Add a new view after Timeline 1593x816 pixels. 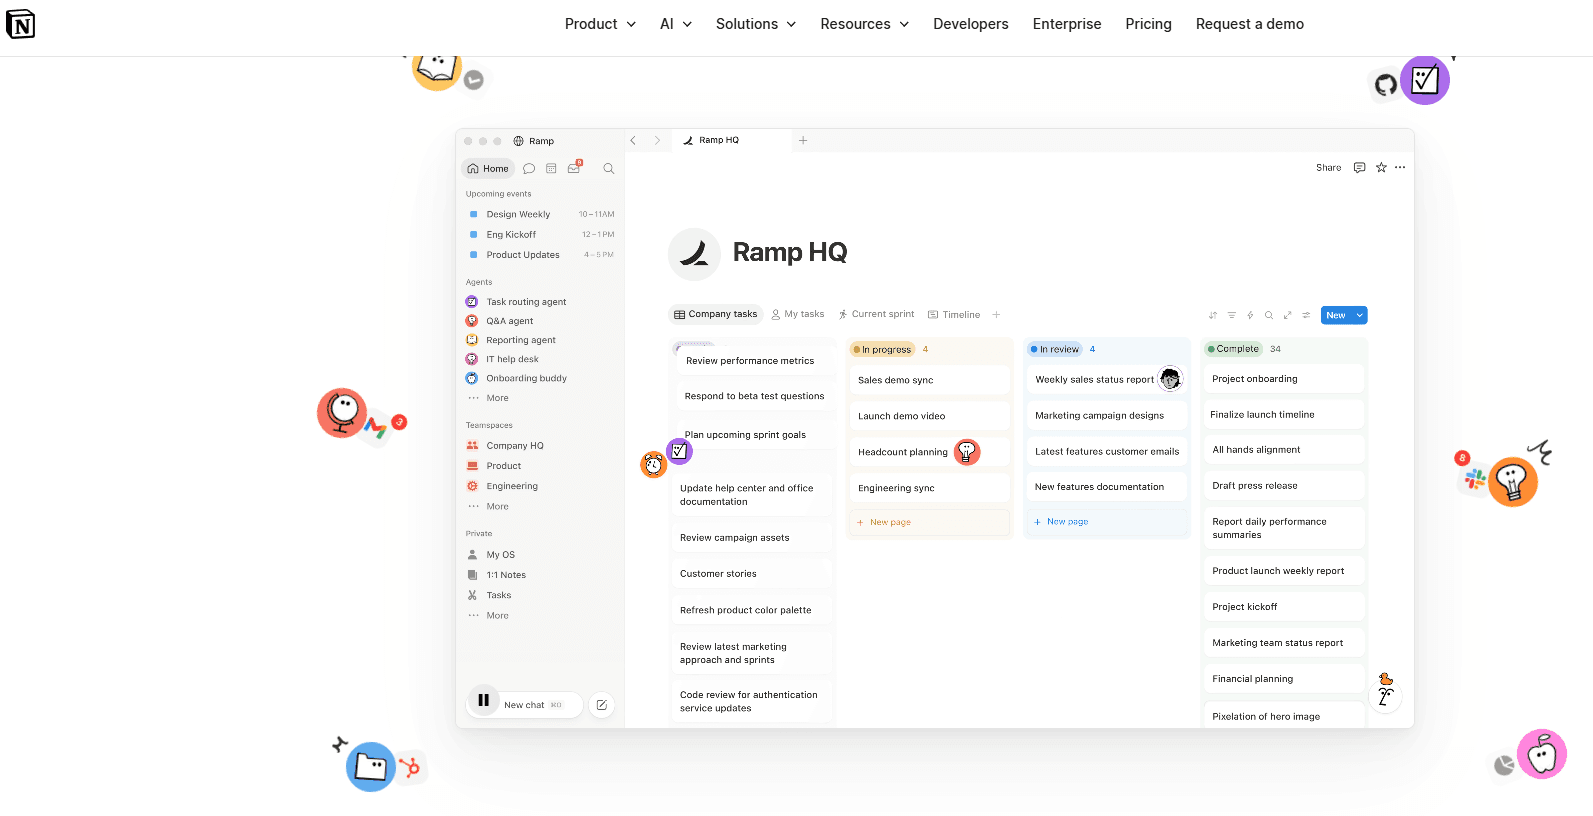point(996,315)
